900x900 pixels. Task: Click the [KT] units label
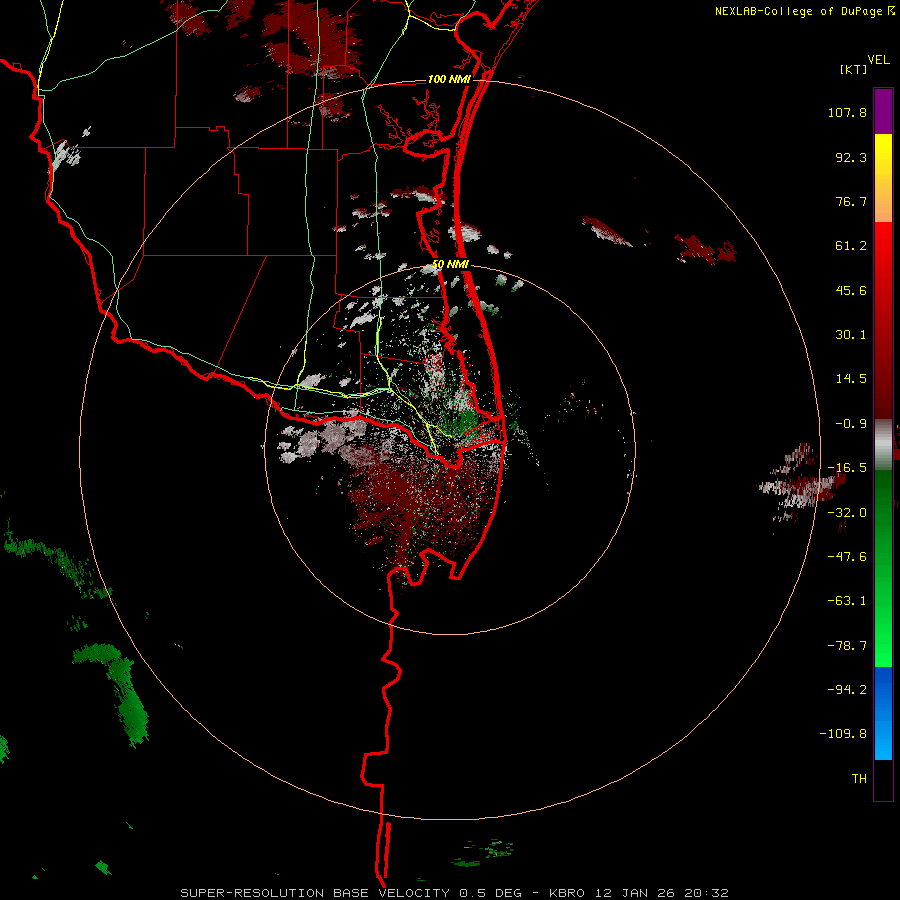(x=854, y=69)
